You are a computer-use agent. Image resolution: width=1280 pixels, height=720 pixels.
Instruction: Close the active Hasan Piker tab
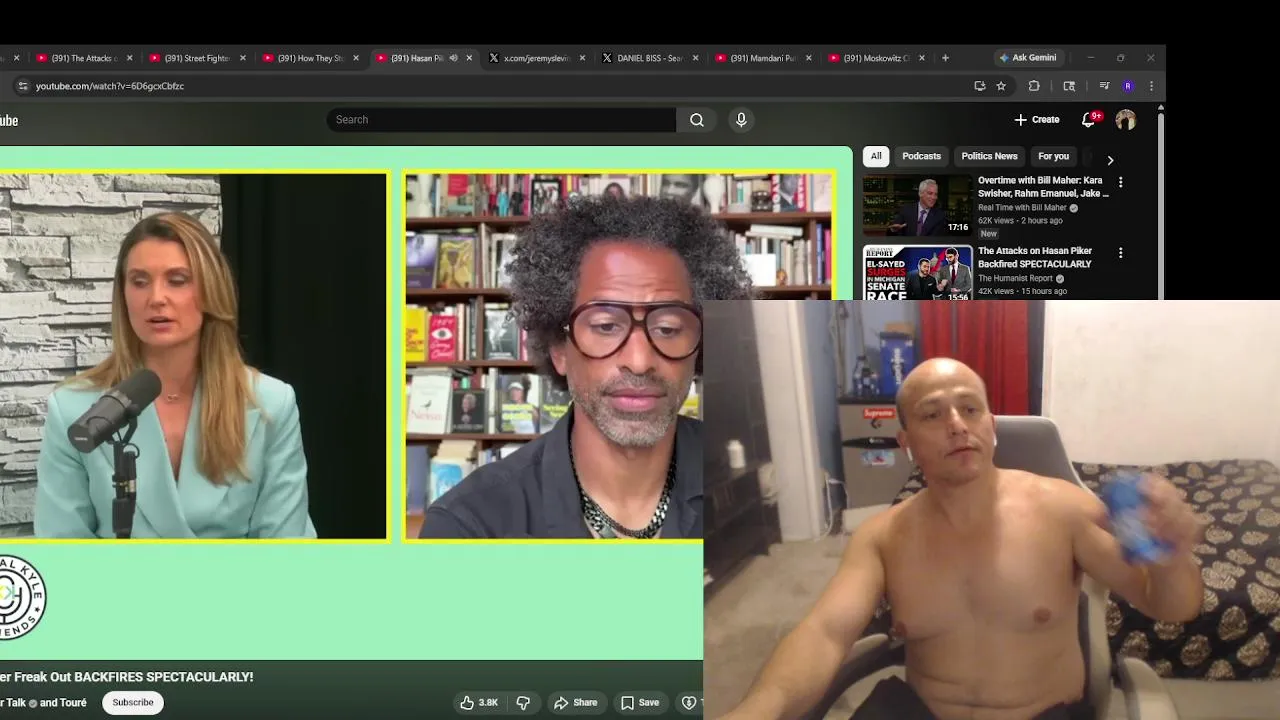pyautogui.click(x=469, y=58)
